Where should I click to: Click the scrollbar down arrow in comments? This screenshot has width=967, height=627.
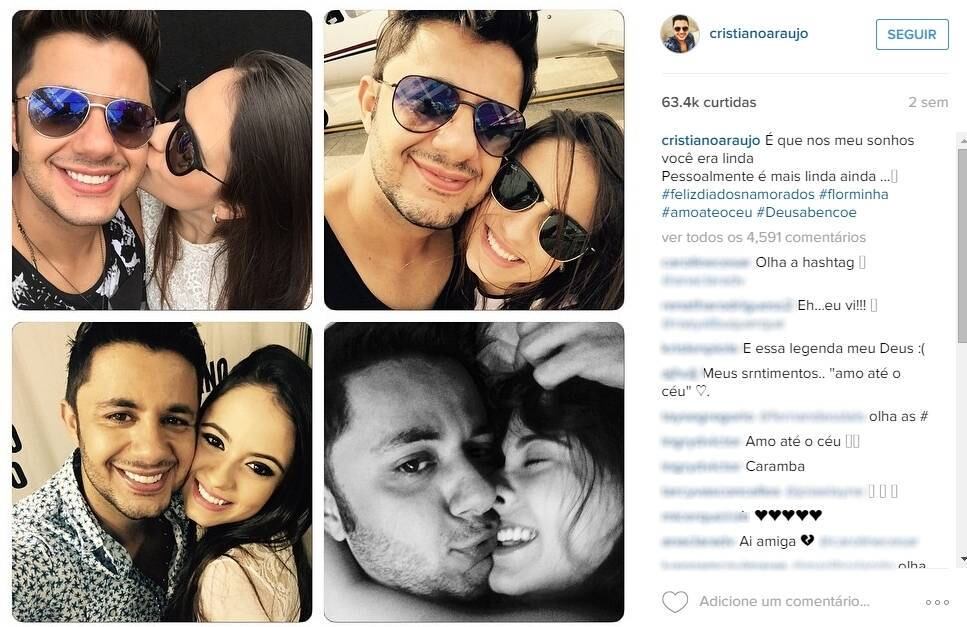[962, 559]
